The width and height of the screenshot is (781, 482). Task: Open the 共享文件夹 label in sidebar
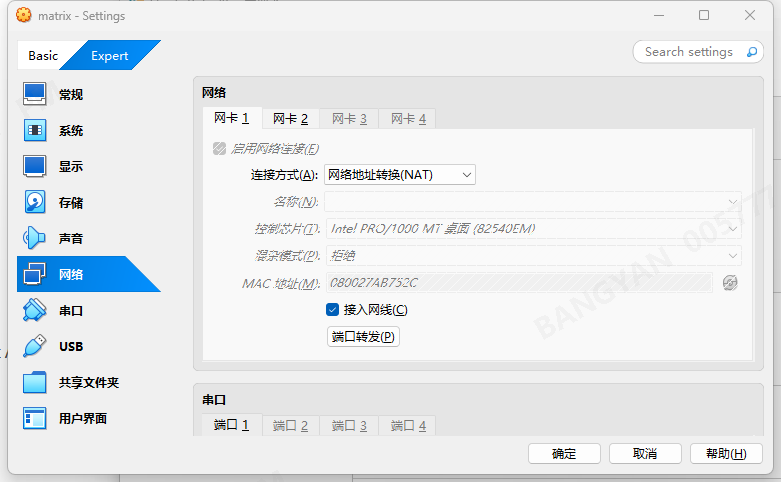[89, 382]
